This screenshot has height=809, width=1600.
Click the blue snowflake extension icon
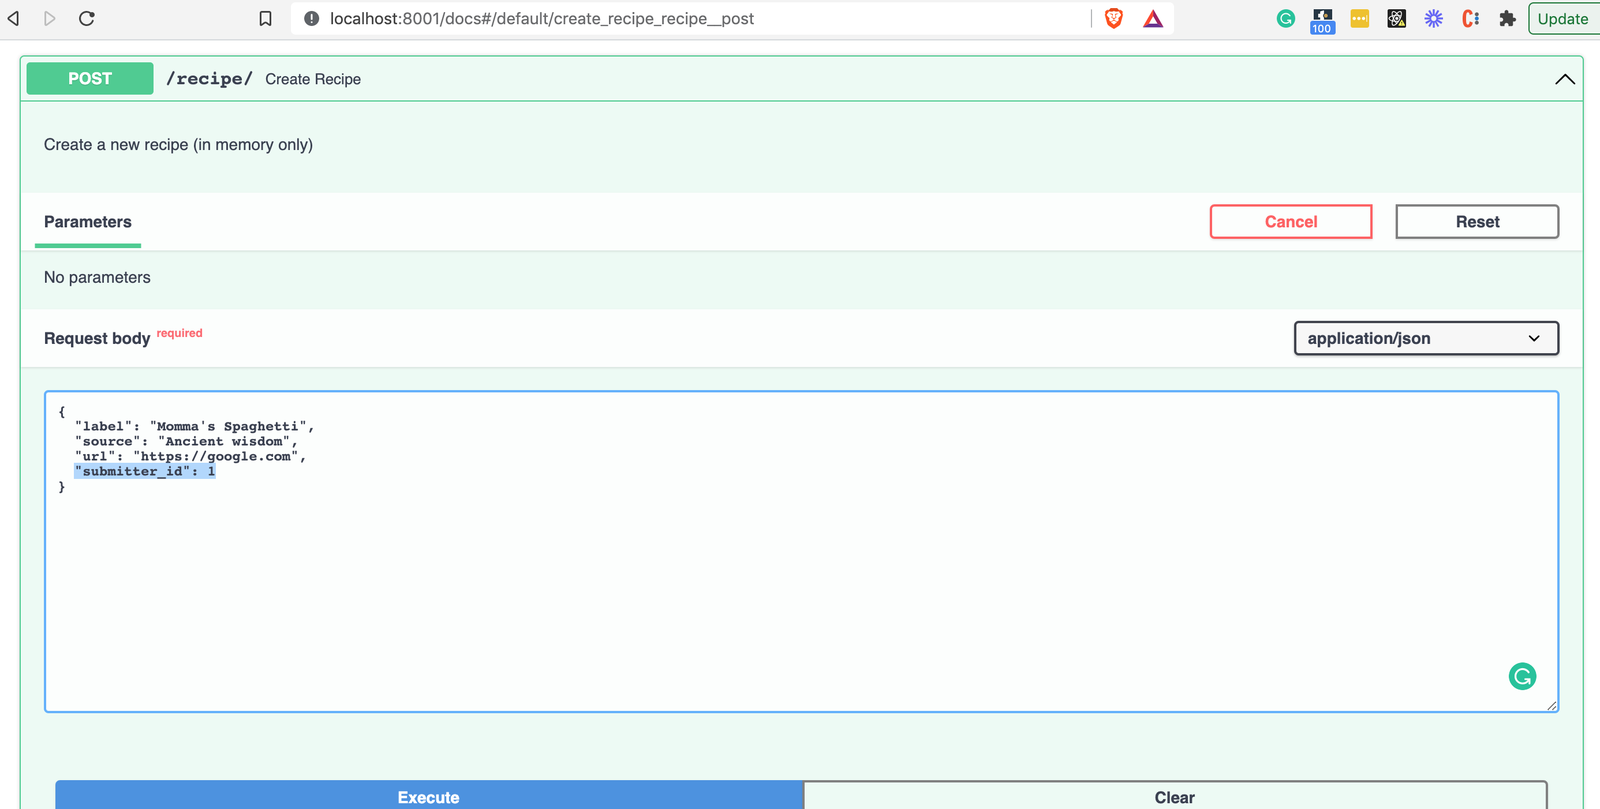tap(1434, 18)
